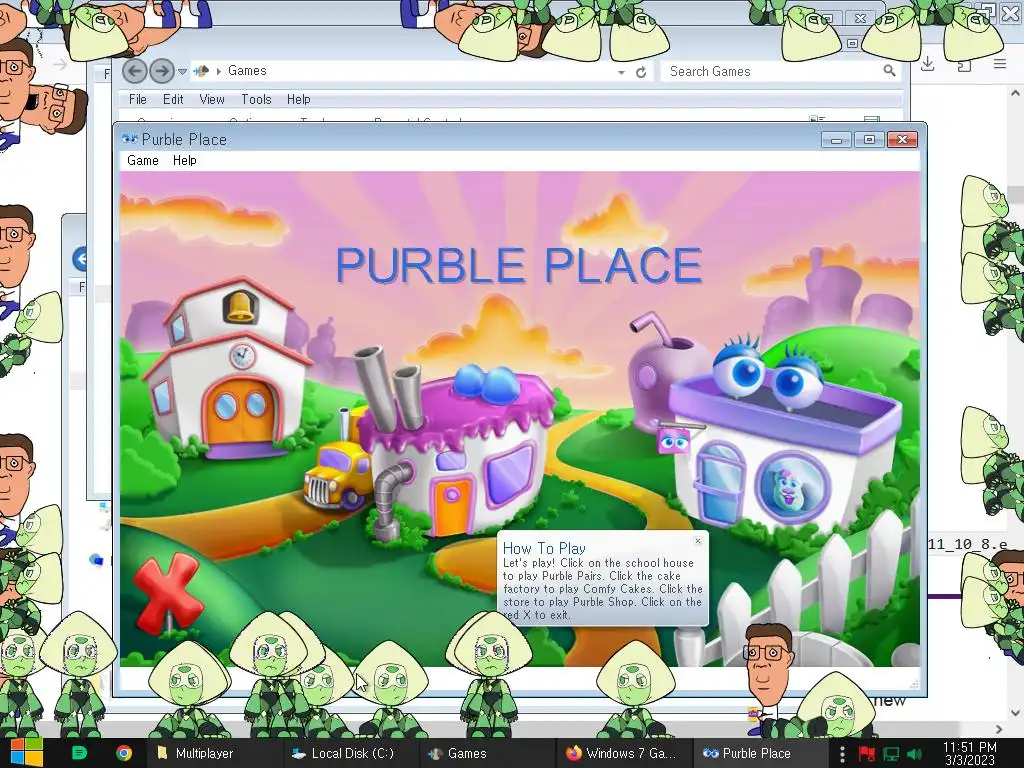Expand the address bar history dropdown

tap(621, 72)
